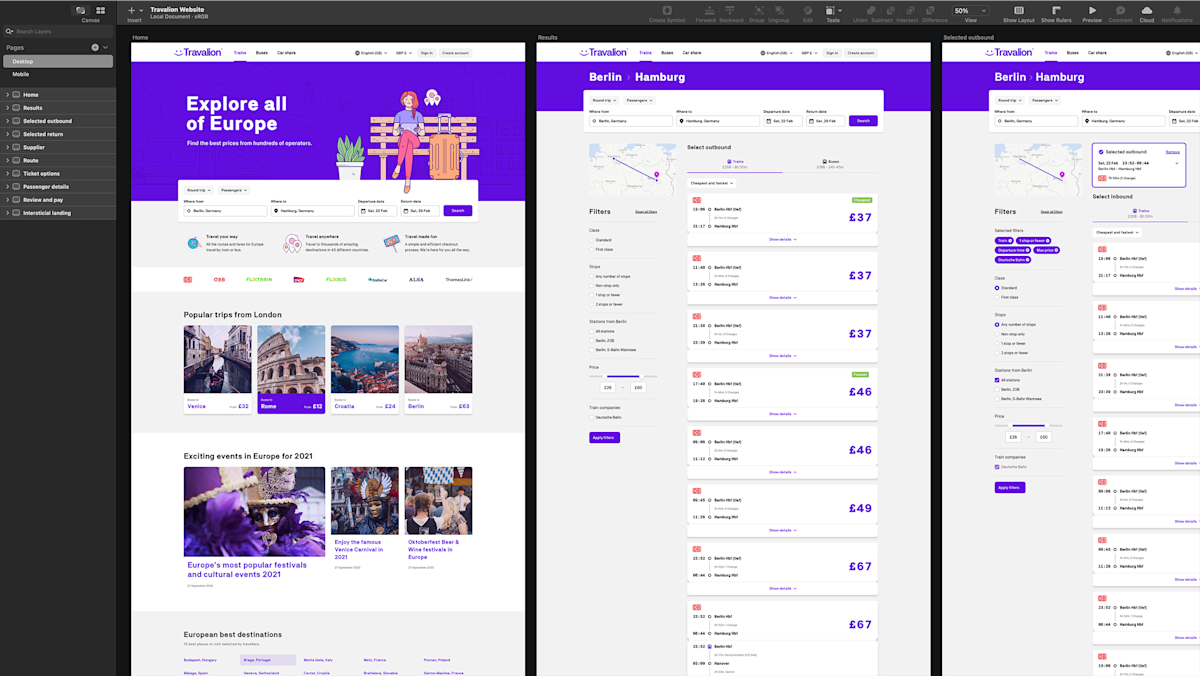Check Berlin, ZOB box in Results filters
The width and height of the screenshot is (1200, 676).
click(x=592, y=340)
